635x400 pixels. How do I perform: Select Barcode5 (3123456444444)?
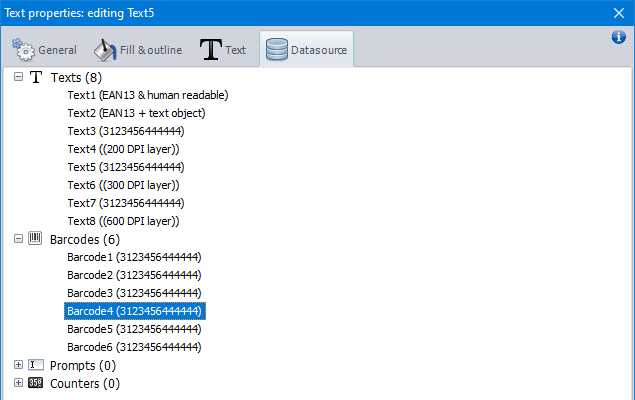click(134, 329)
